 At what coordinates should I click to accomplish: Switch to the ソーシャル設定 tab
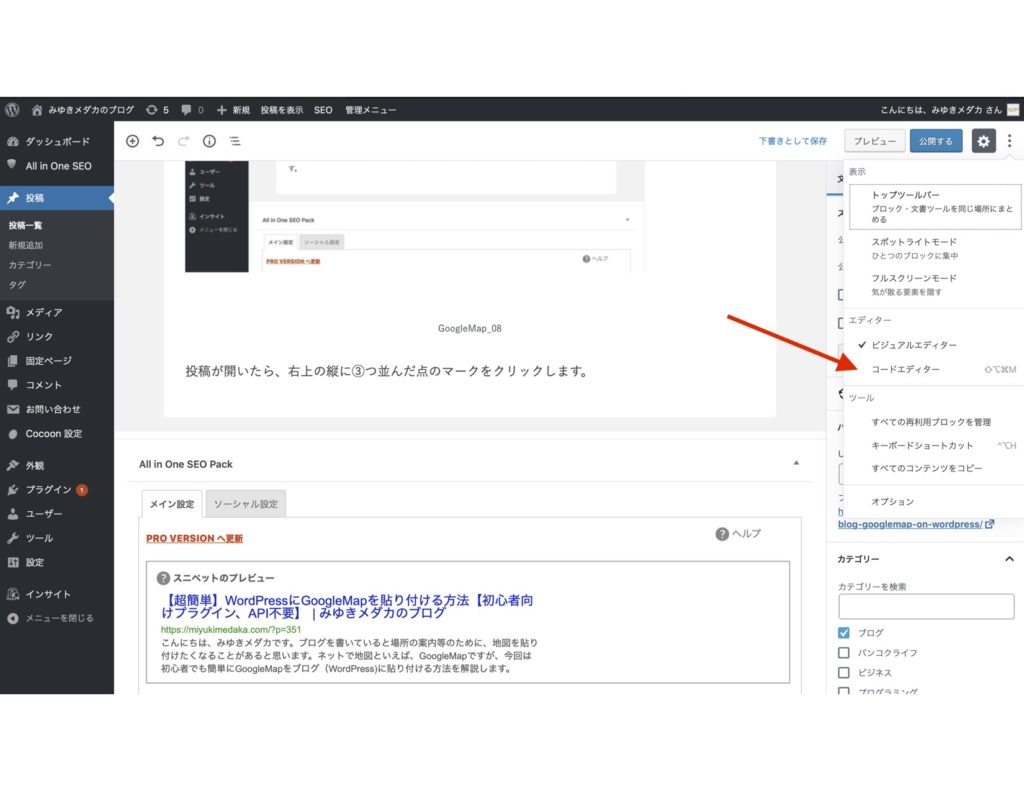pos(246,504)
